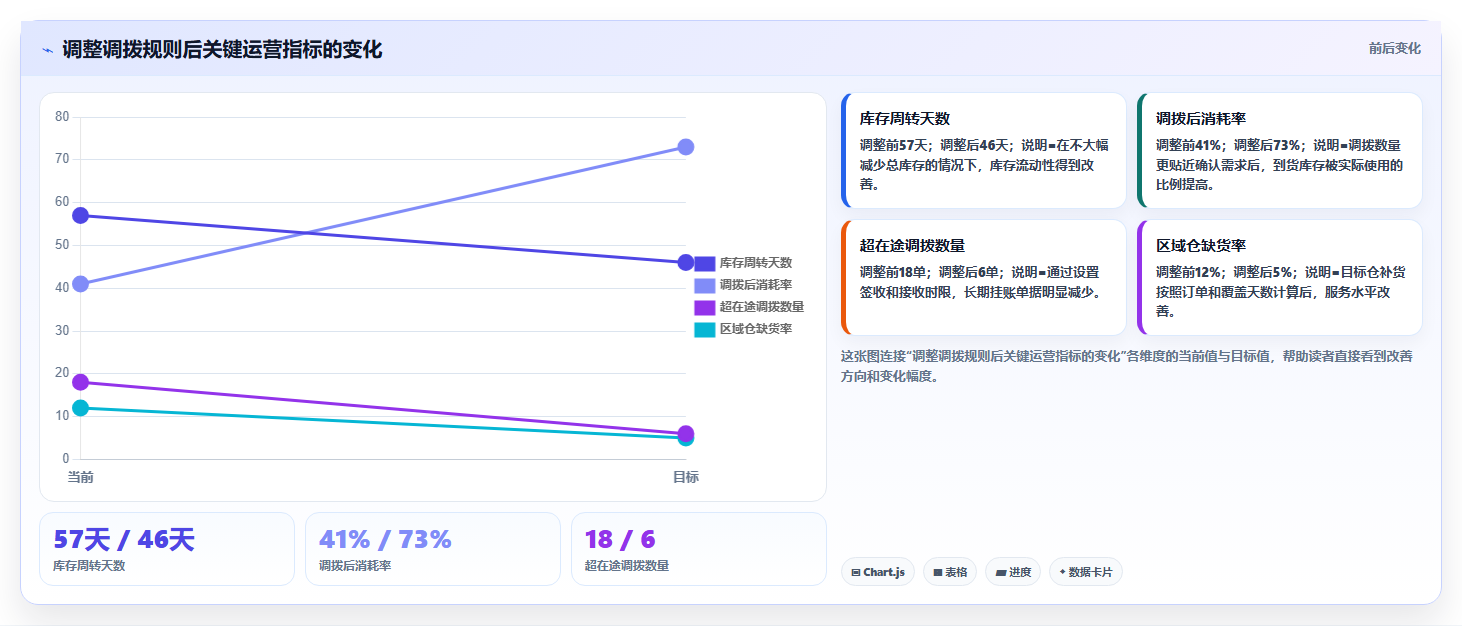Click 区域仓缺货率 data point at 当前 (12)

click(81, 408)
